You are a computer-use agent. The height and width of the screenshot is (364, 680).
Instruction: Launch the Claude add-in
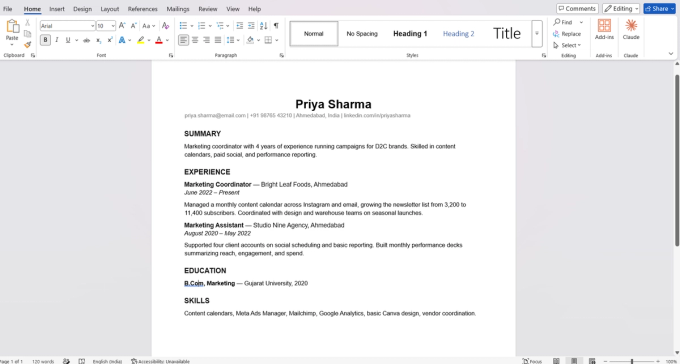[x=631, y=30]
